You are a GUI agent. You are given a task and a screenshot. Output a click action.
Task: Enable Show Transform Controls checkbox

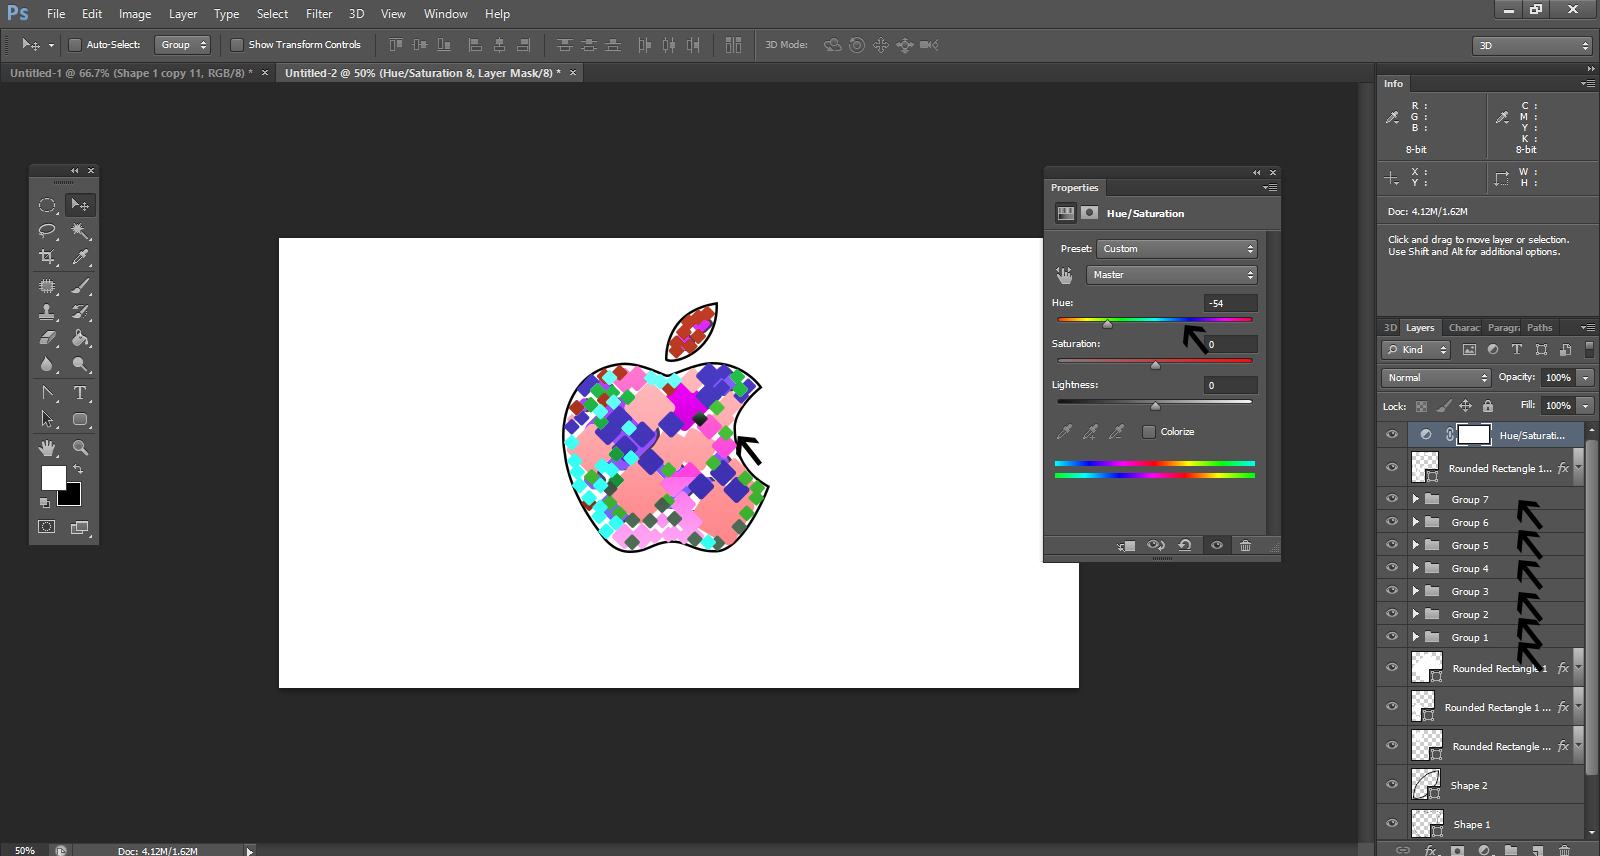tap(237, 45)
